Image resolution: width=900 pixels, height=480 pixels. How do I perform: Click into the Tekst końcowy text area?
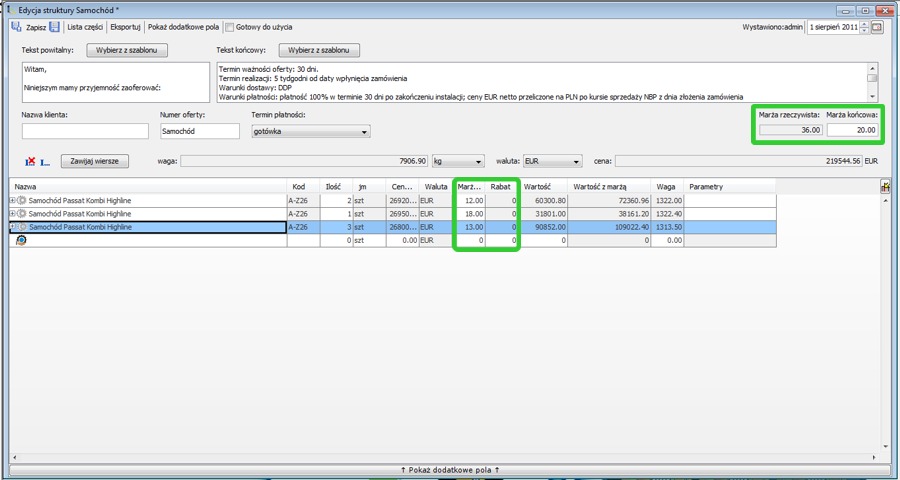point(542,82)
